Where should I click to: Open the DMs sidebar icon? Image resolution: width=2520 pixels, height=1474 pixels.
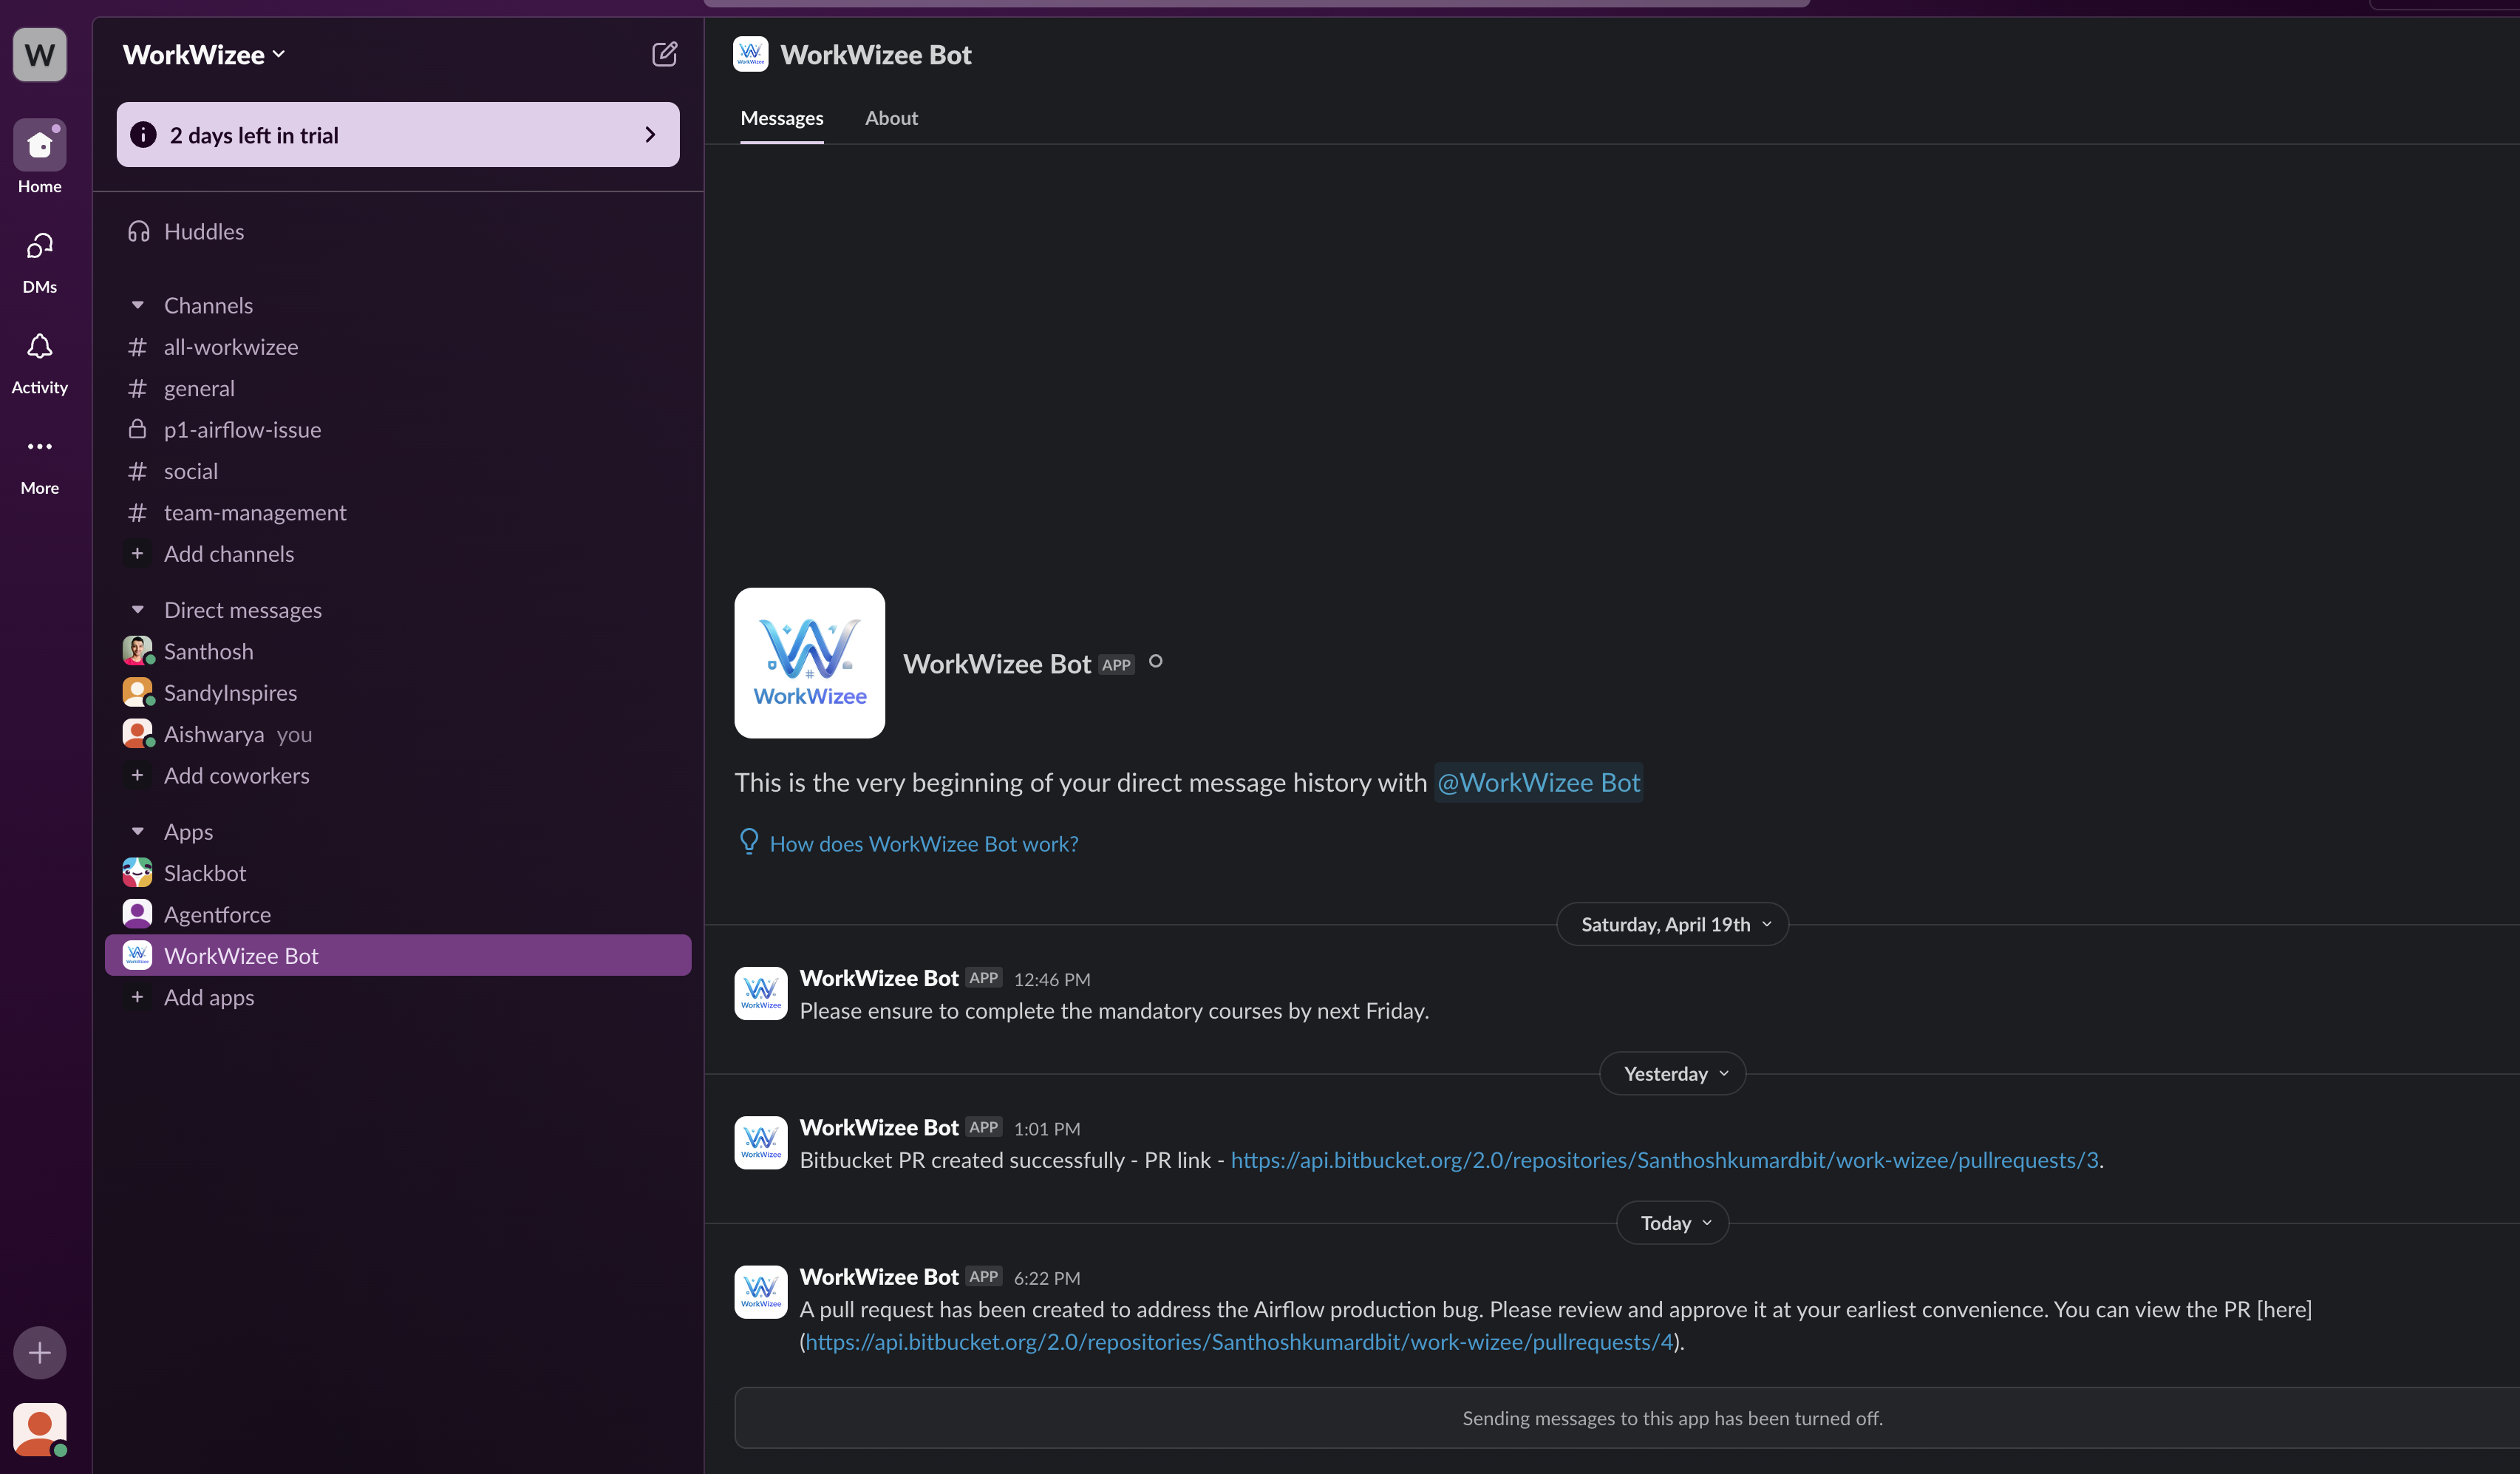pyautogui.click(x=40, y=247)
